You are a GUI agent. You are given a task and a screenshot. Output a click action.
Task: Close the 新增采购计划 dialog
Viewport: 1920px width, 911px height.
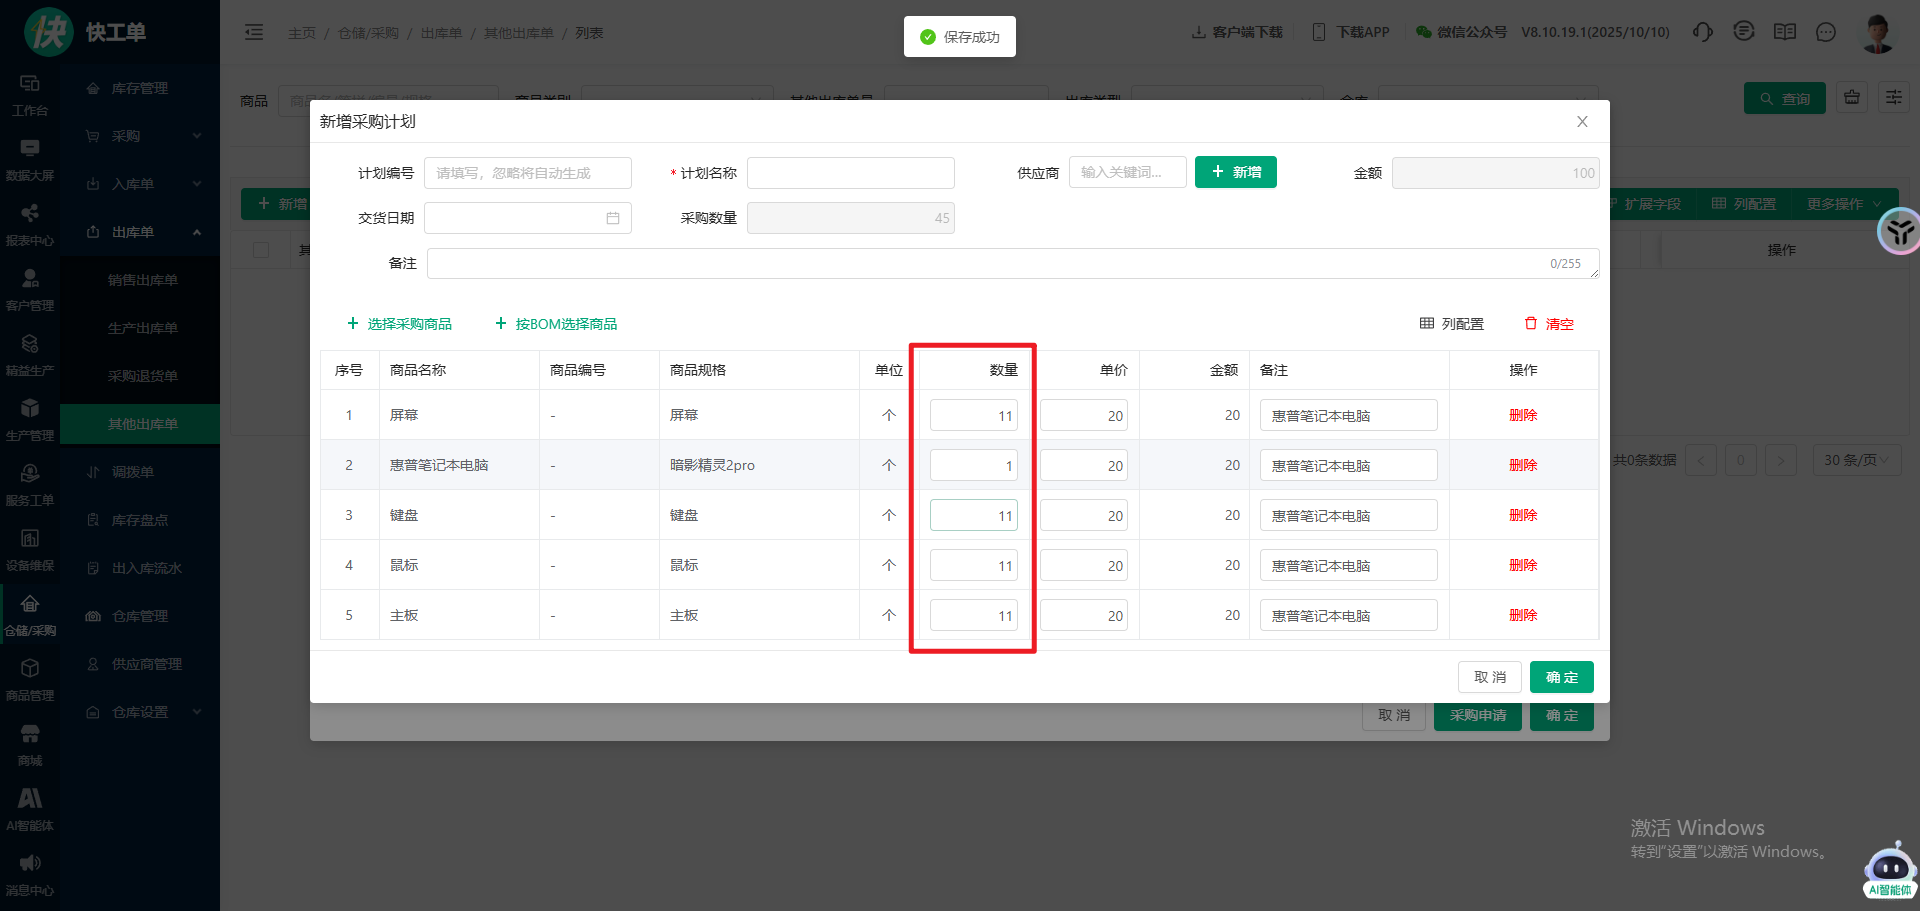click(1582, 122)
